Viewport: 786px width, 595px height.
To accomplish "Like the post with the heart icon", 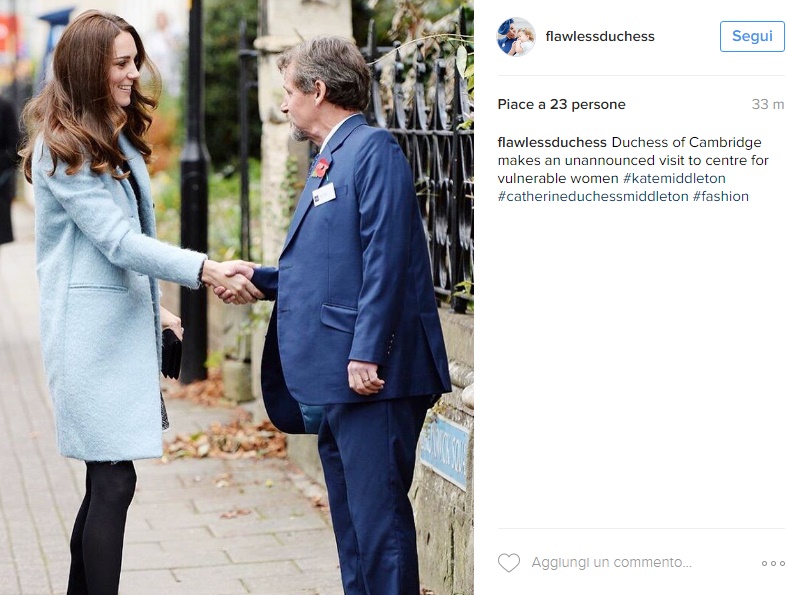I will [x=509, y=562].
